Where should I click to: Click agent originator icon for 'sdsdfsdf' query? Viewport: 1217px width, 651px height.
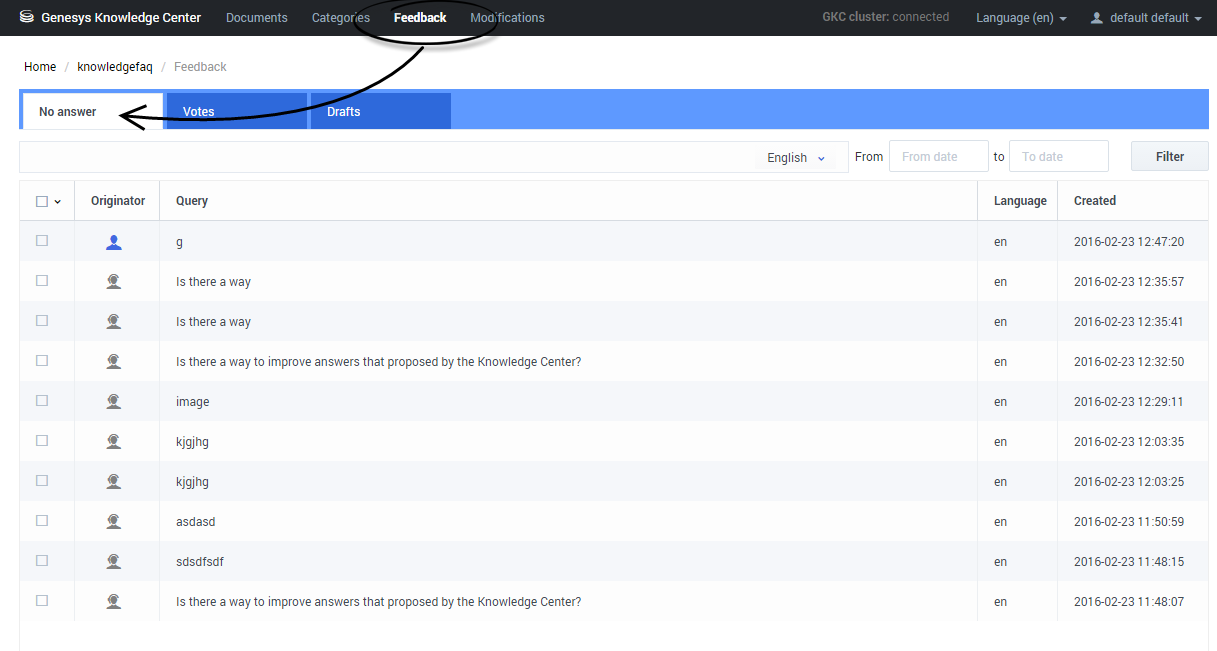pos(114,562)
